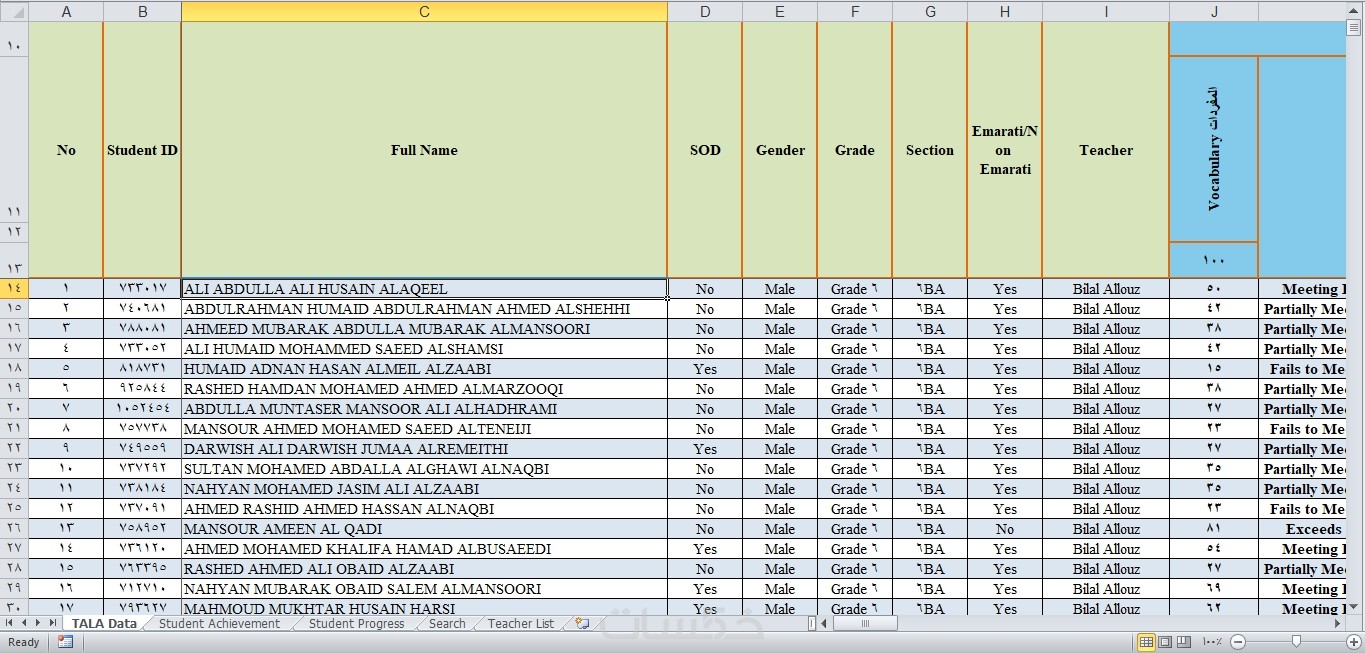1365x653 pixels.
Task: Select cell RASHED AHMED ALI OBAID ALZAABI
Action: point(424,569)
